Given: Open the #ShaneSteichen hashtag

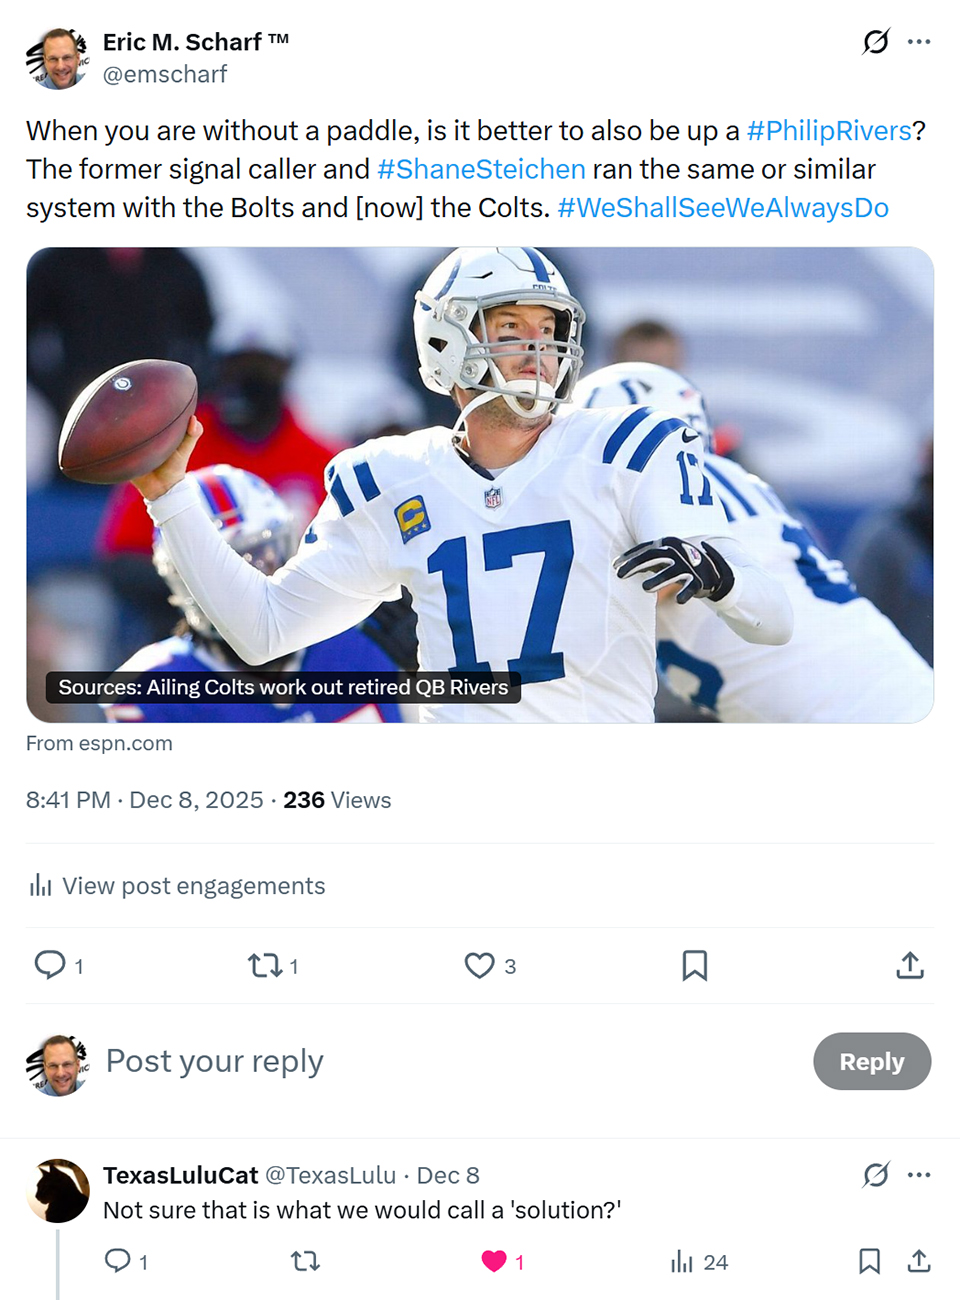Looking at the screenshot, I should click(481, 169).
